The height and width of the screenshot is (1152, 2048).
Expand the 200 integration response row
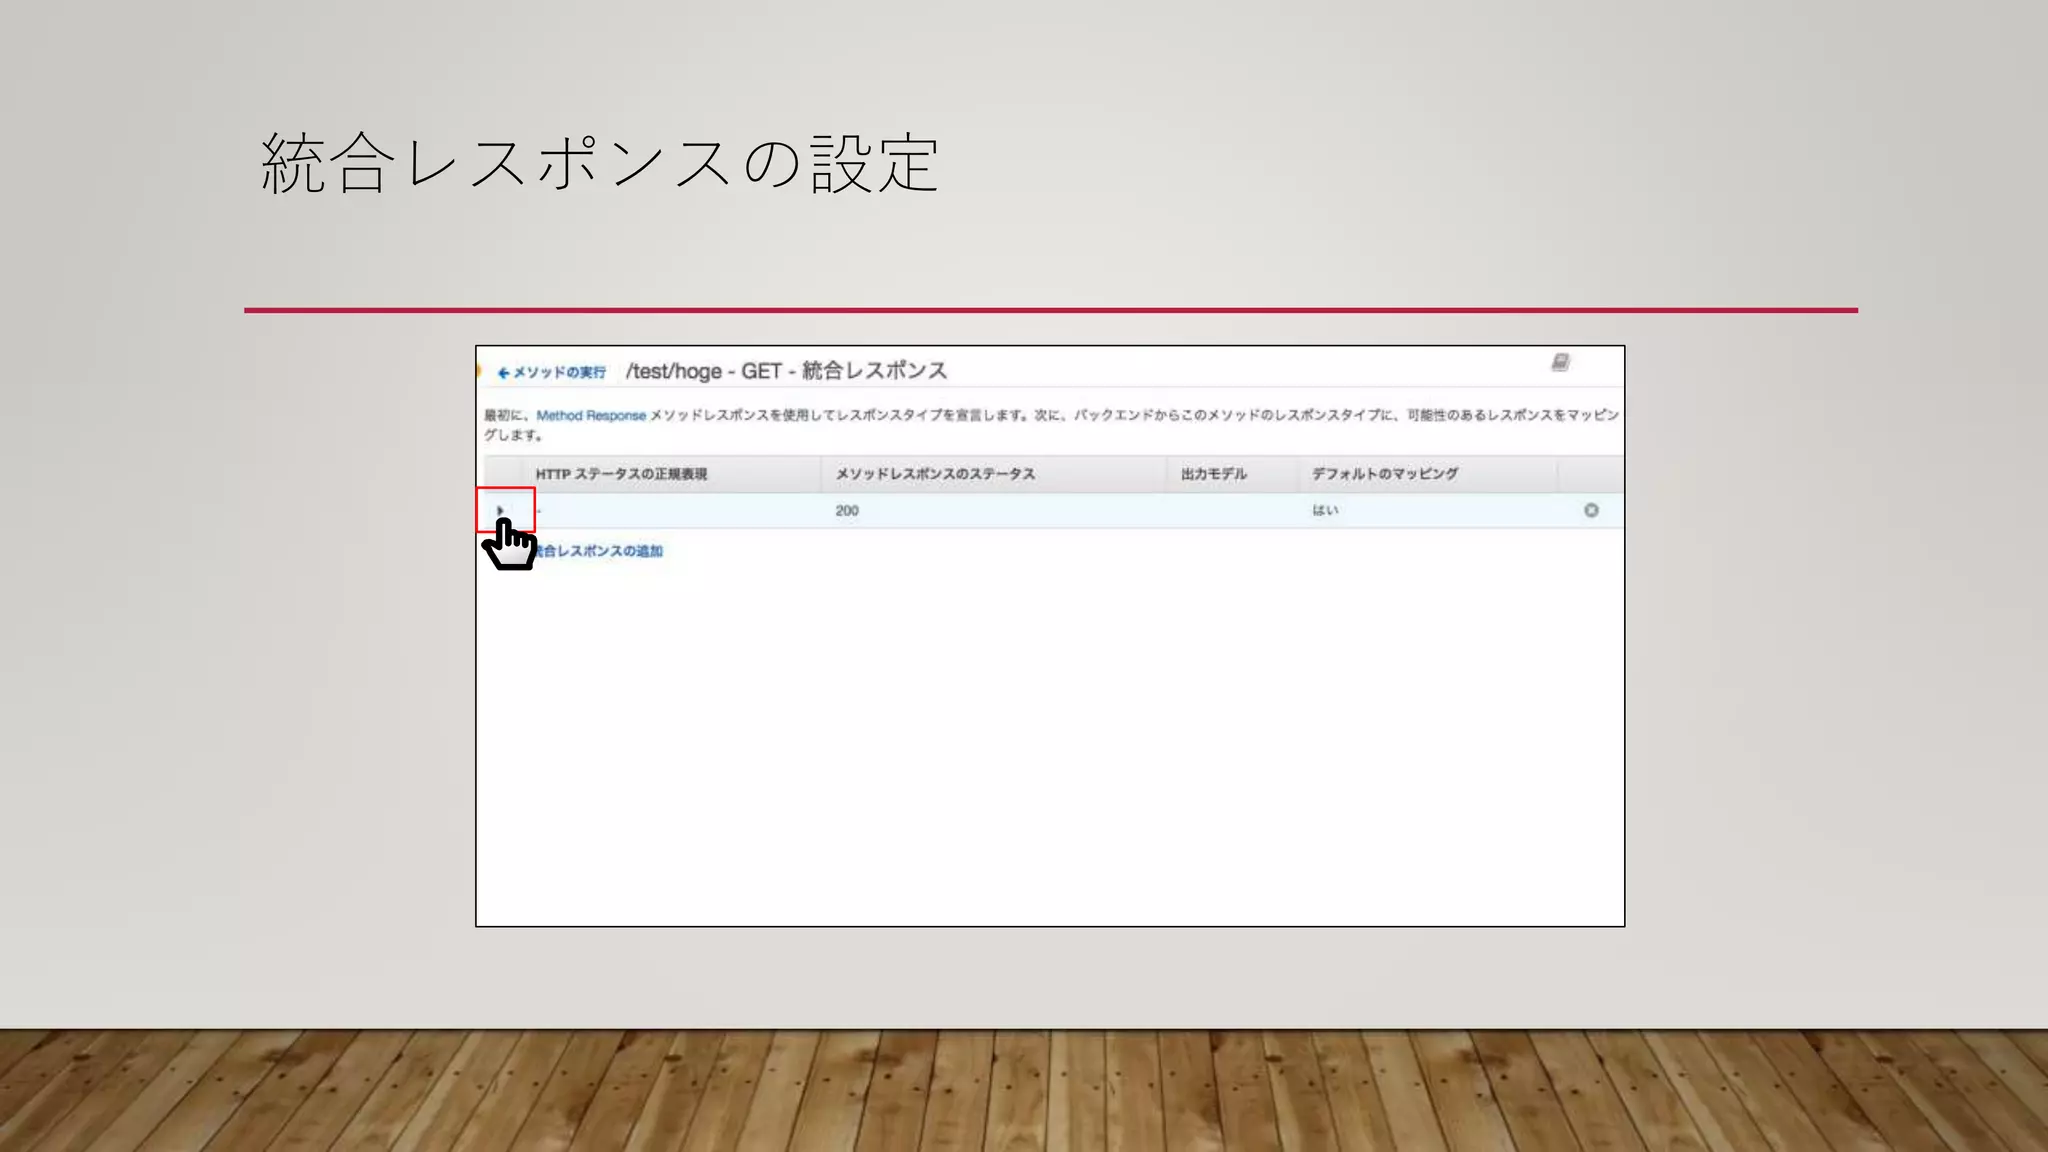click(501, 510)
